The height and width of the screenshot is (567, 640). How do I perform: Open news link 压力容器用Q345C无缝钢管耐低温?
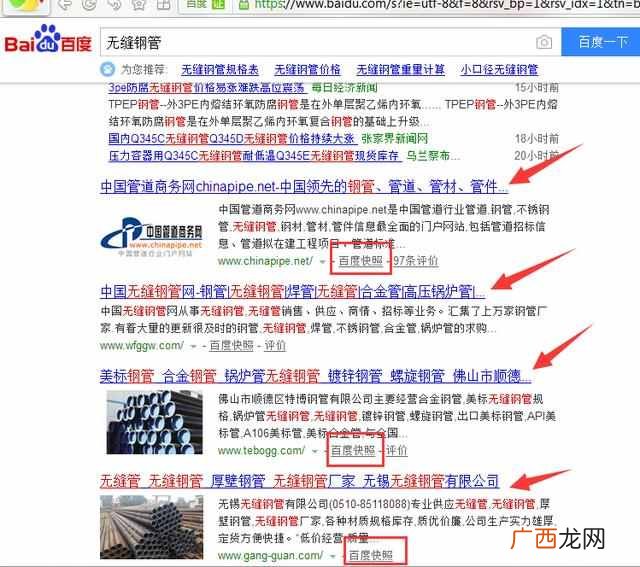coord(254,156)
